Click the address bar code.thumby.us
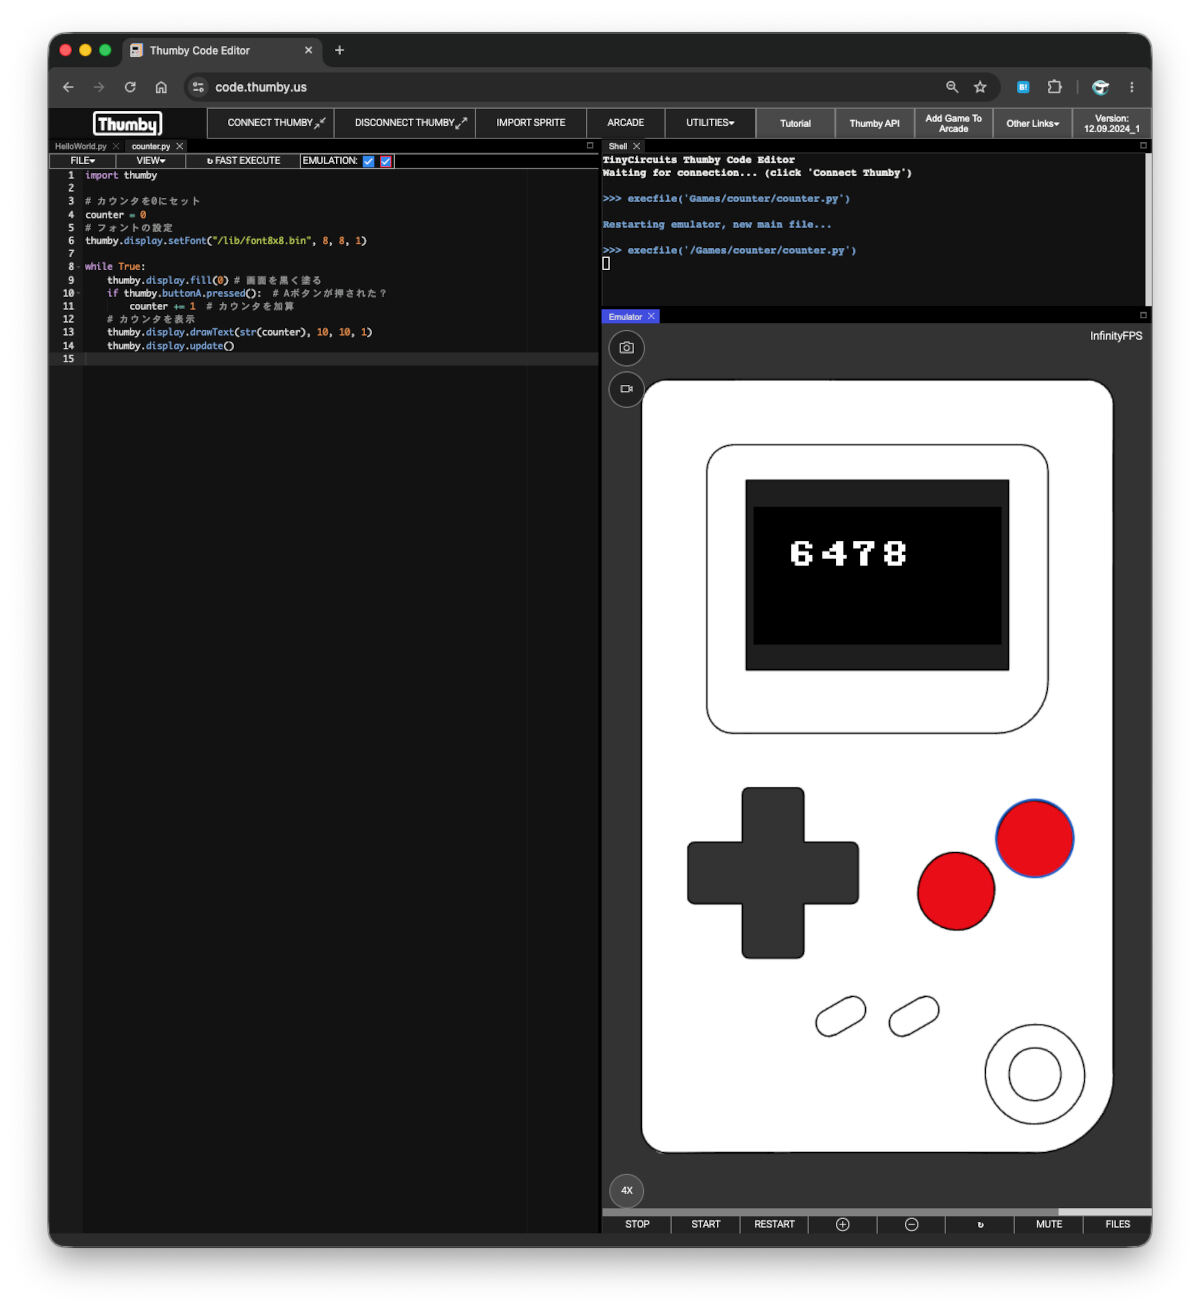1200x1311 pixels. 261,87
